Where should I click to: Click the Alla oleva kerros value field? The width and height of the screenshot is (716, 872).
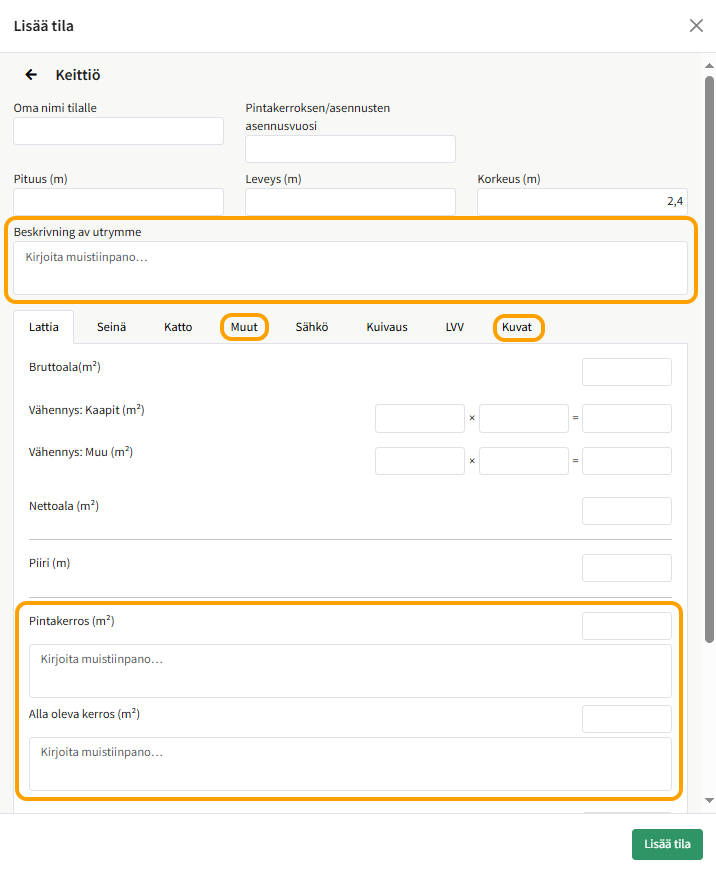point(627,719)
